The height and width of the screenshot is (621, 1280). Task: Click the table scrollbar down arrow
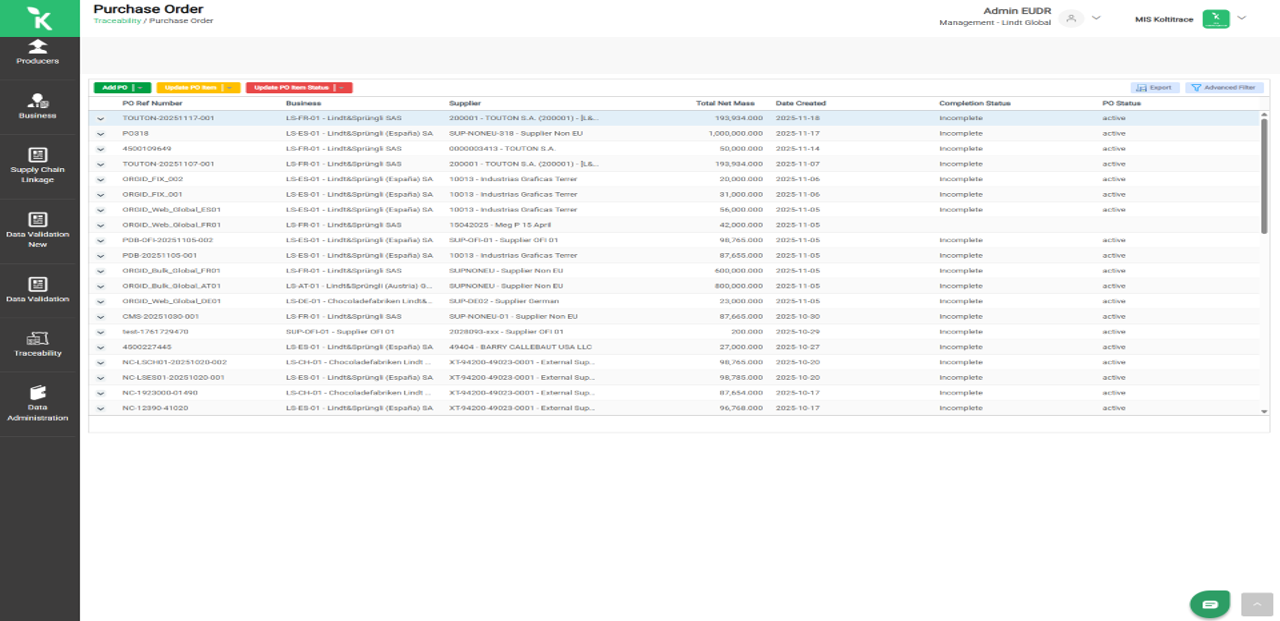pyautogui.click(x=1264, y=411)
